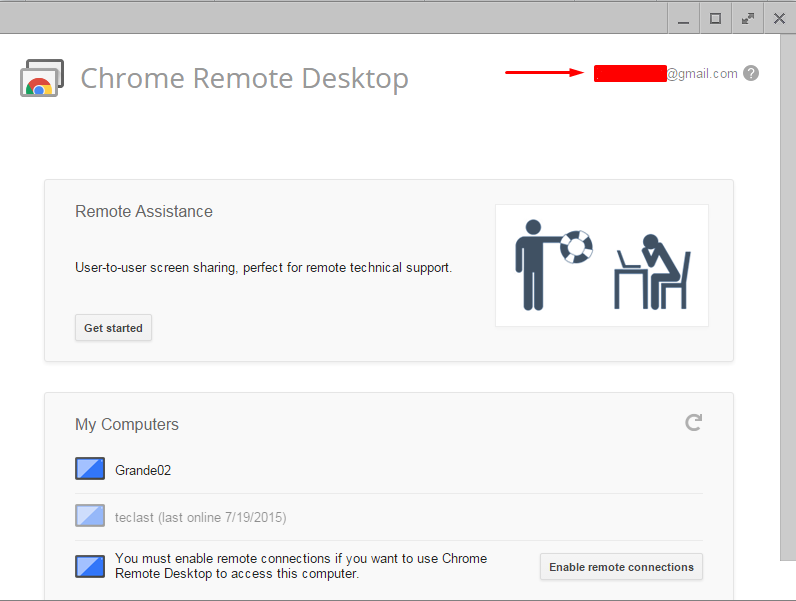Click the Remote Assistance illustration
The image size is (796, 601).
click(x=602, y=265)
